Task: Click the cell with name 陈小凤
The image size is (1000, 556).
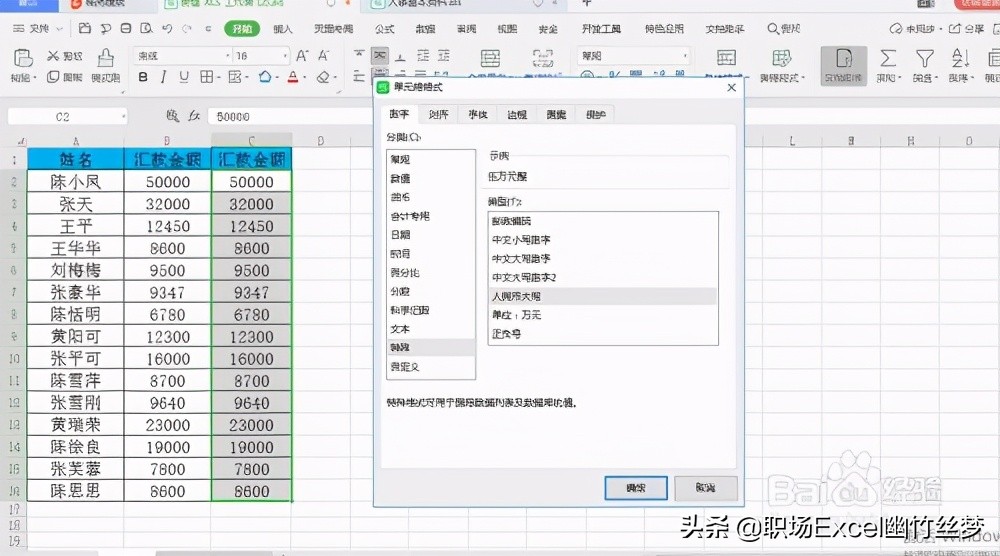Action: coord(75,182)
